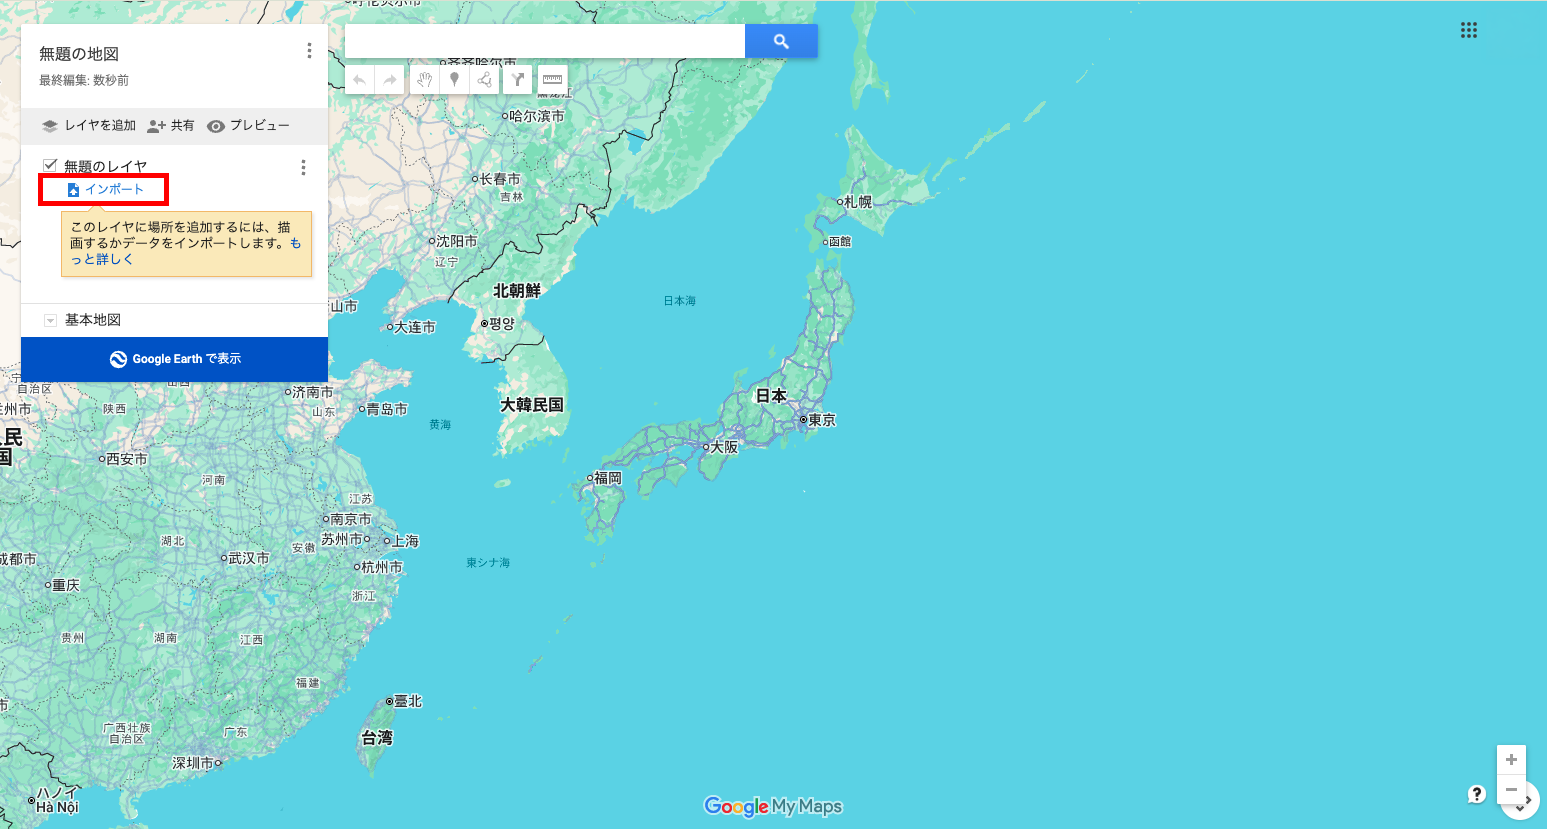Zoom in with the plus button
The width and height of the screenshot is (1547, 829).
coord(1511,760)
